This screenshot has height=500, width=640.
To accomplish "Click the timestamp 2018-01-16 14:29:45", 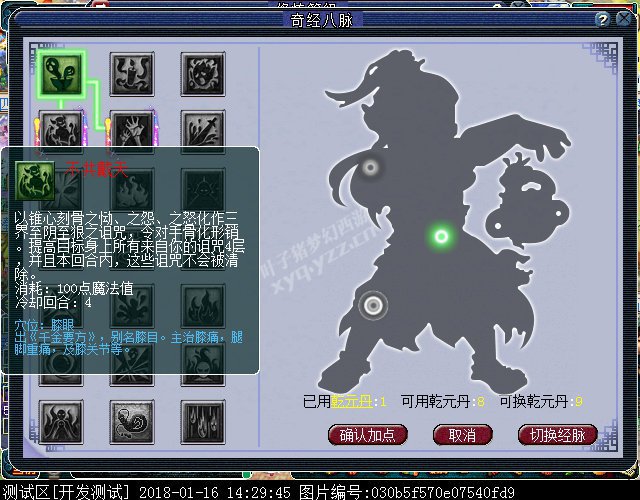I will (215, 492).
